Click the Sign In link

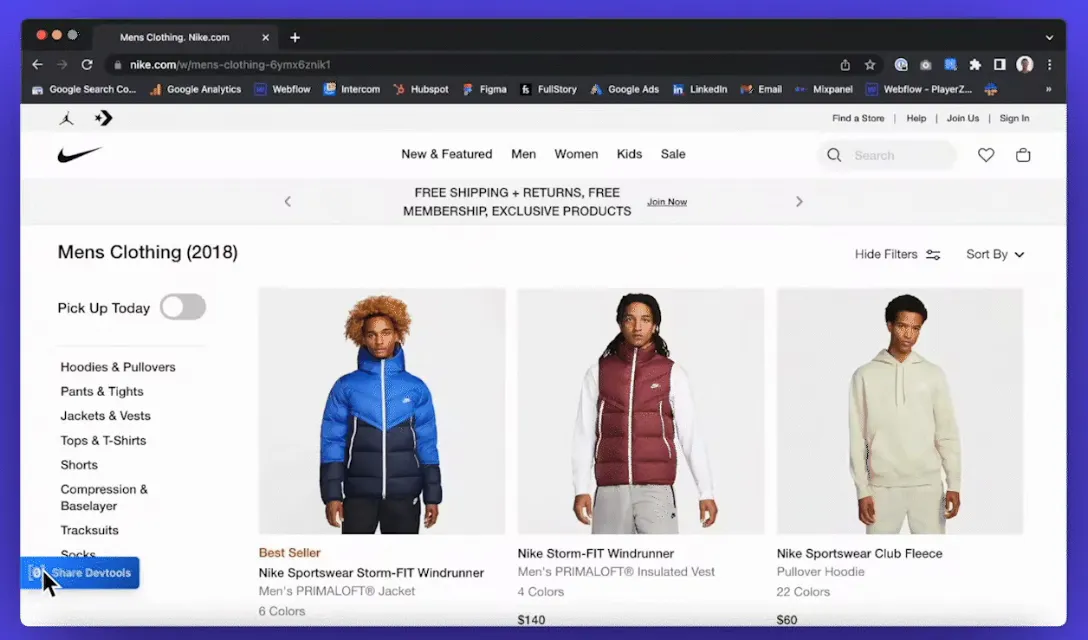tap(1014, 118)
